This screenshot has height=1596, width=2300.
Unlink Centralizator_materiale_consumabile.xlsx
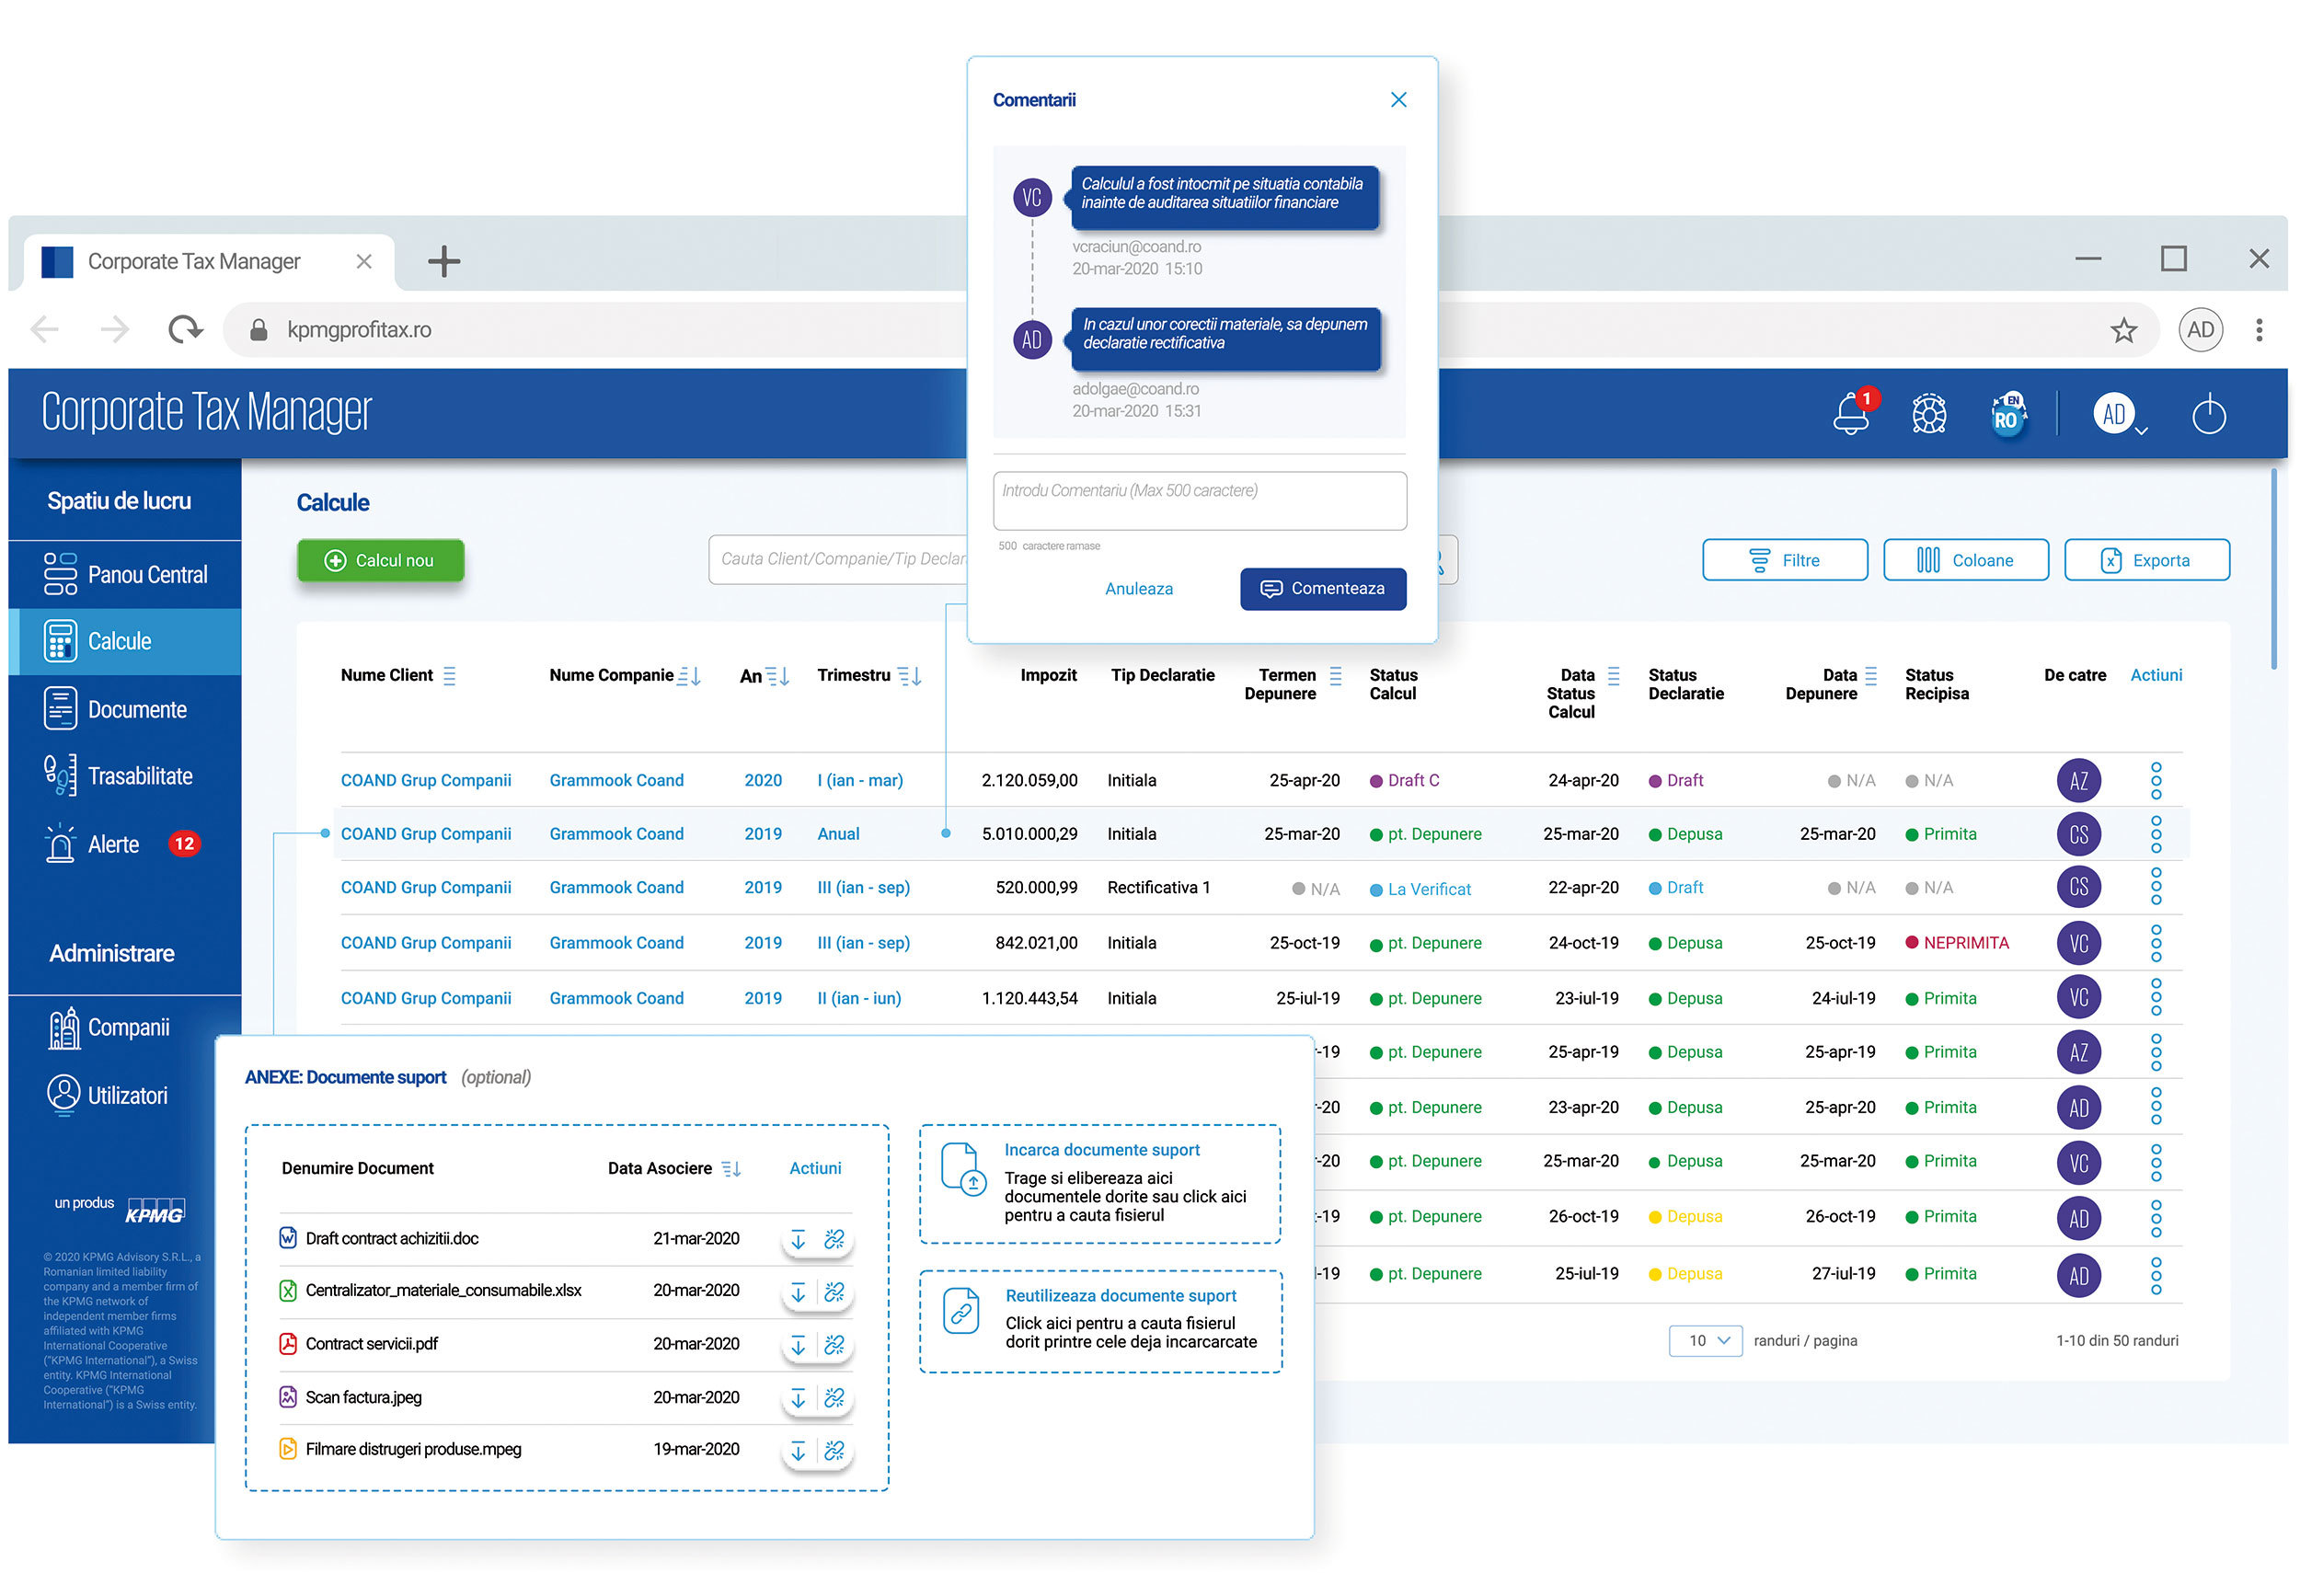pyautogui.click(x=834, y=1293)
